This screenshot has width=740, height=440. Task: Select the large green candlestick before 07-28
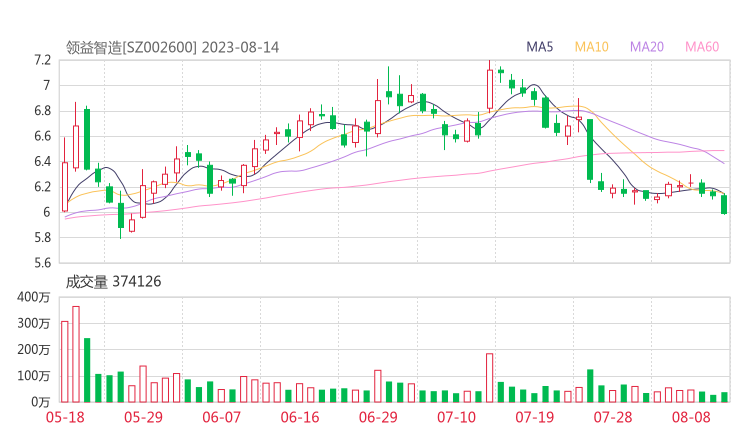tap(590, 150)
